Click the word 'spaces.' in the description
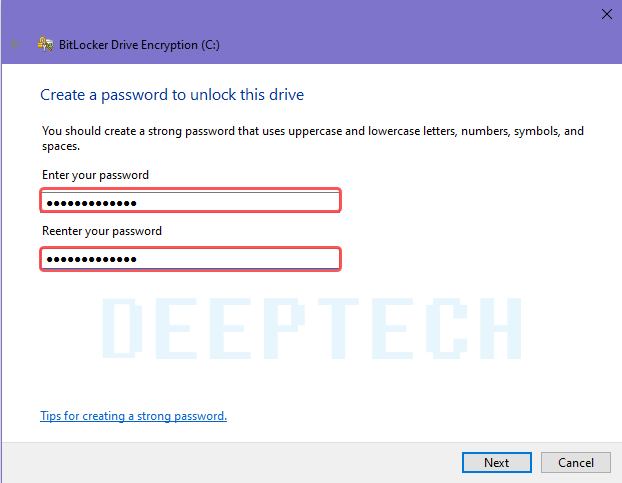 coord(61,146)
